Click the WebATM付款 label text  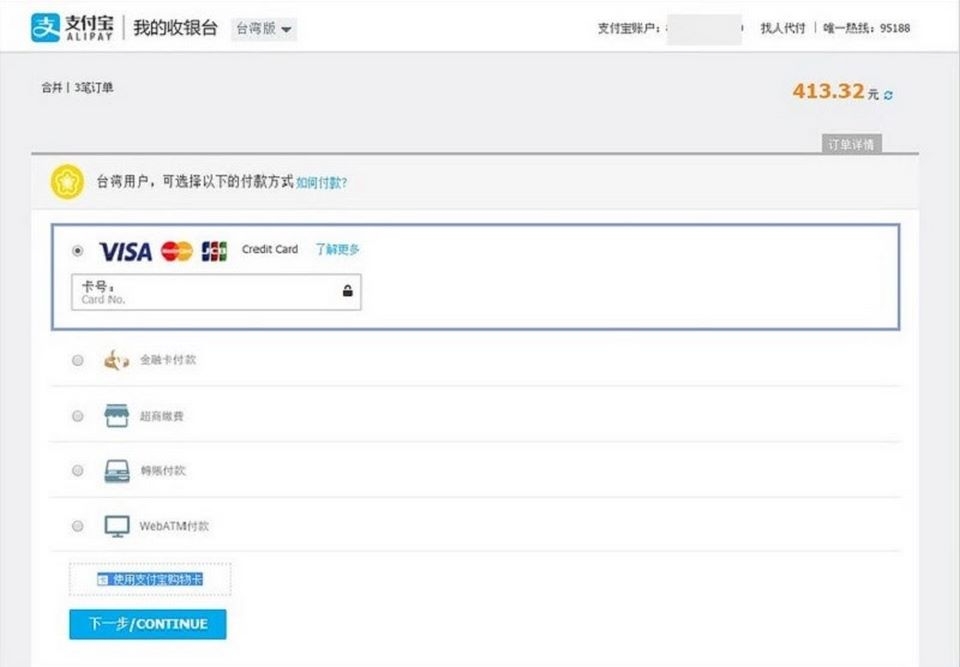174,526
